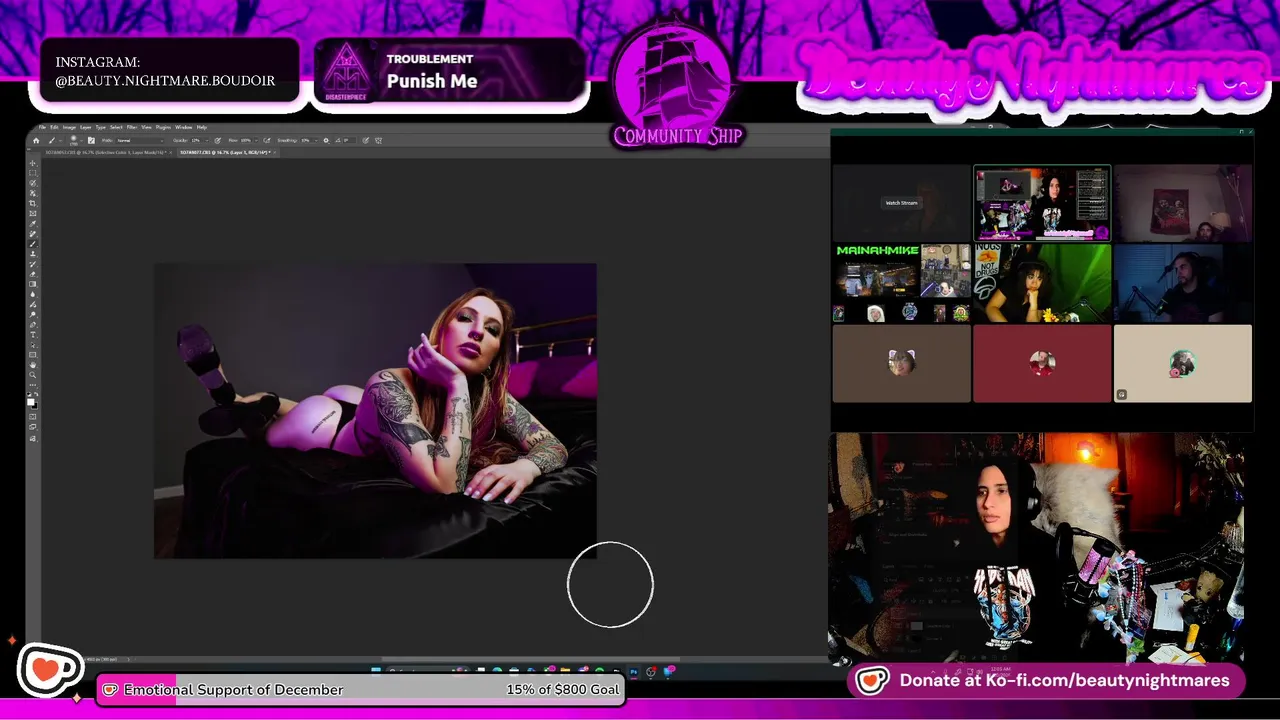The height and width of the screenshot is (720, 1280).
Task: Select the Move tool in Photoshop
Action: pos(32,163)
